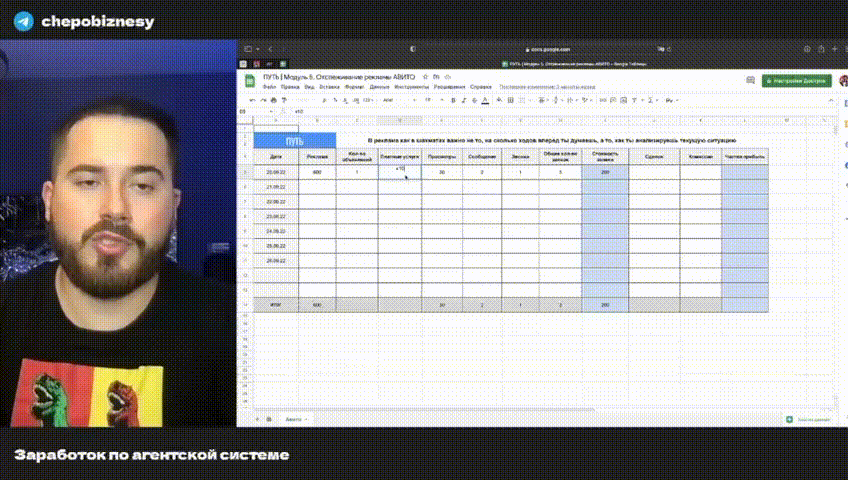848x480 pixels.
Task: Click the blue ПУТЬ cell
Action: click(x=295, y=141)
